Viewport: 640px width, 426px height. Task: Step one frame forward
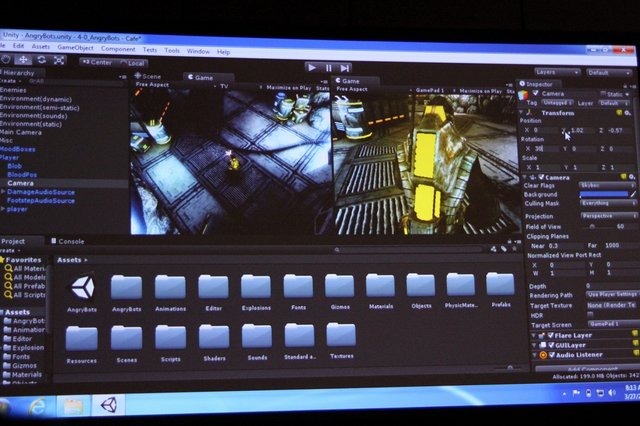coord(345,68)
